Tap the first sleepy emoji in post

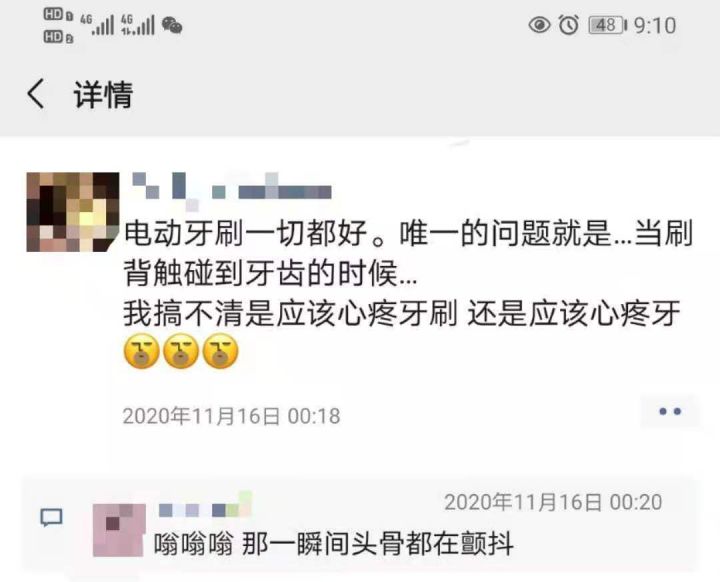(142, 351)
